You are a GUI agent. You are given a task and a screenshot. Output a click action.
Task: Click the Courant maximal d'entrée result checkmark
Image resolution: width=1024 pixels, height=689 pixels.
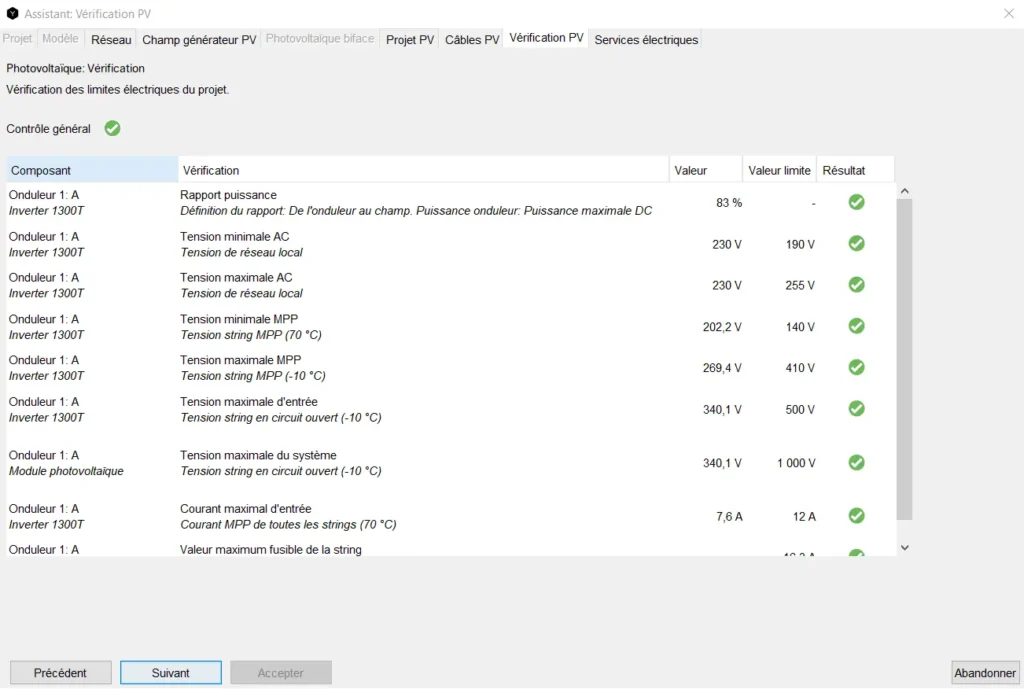coord(856,516)
